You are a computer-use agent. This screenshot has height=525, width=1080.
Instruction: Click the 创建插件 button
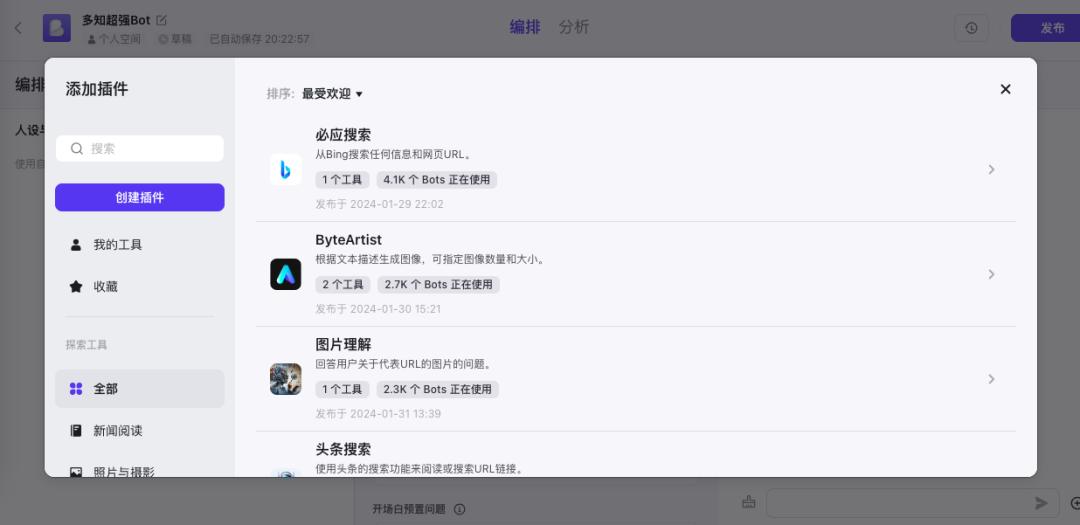tap(140, 197)
